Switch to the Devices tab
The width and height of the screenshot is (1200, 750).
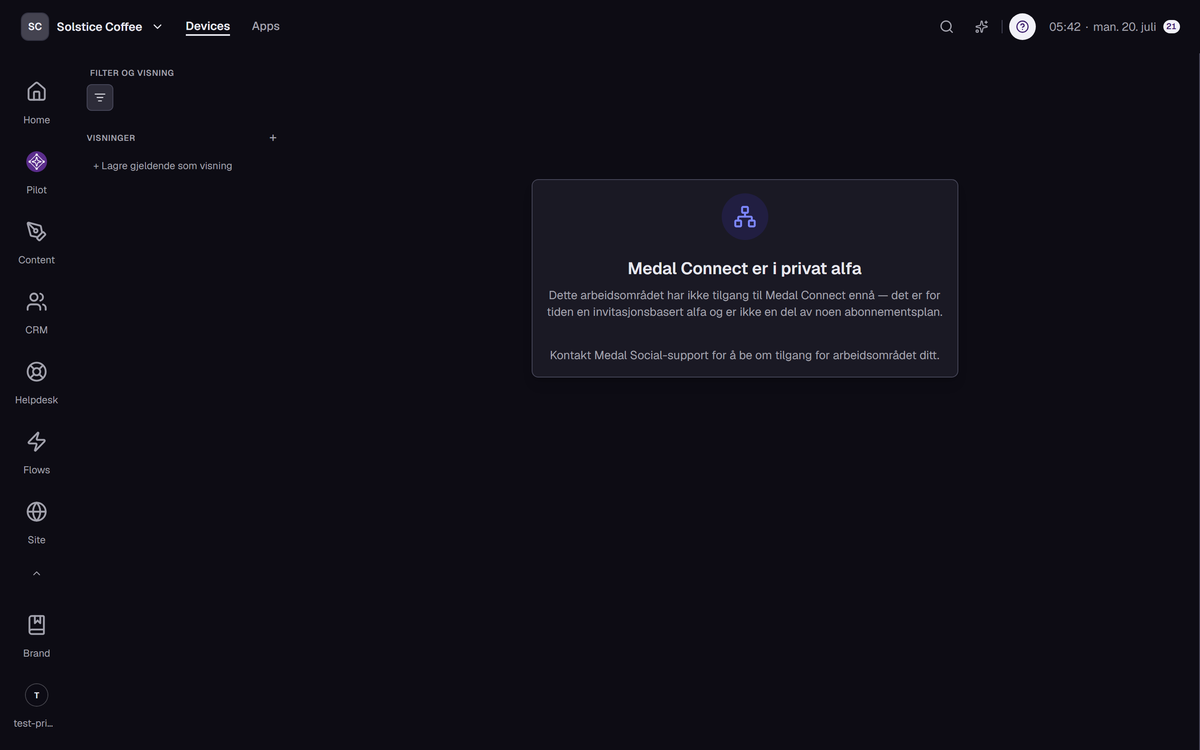point(208,26)
